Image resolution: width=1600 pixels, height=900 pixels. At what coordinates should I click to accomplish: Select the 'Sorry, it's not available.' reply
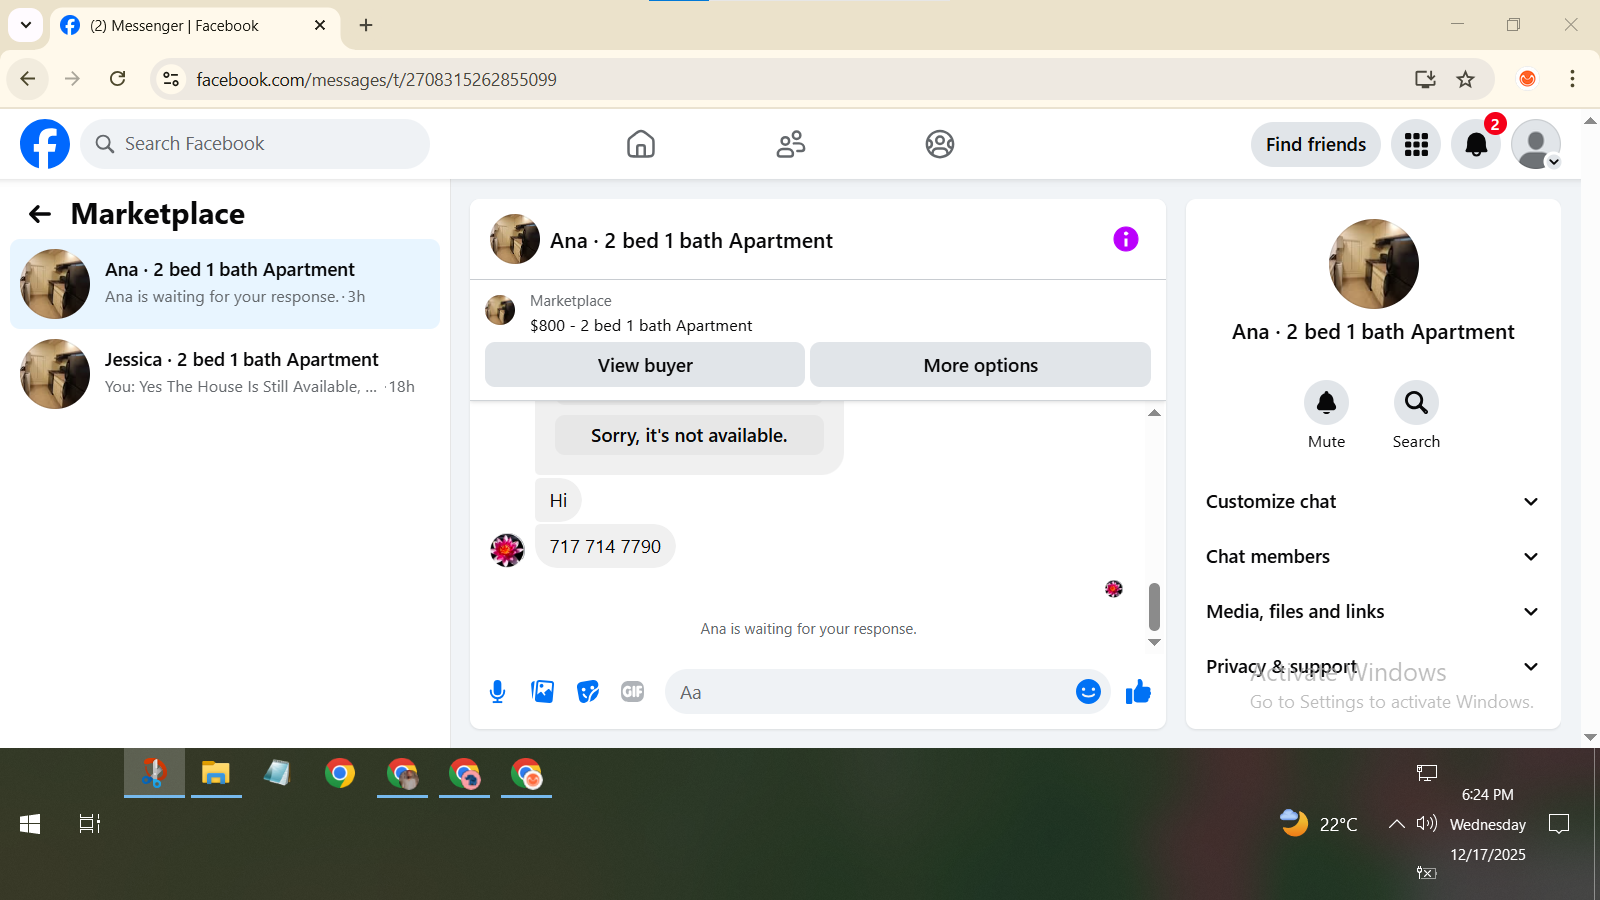(689, 435)
